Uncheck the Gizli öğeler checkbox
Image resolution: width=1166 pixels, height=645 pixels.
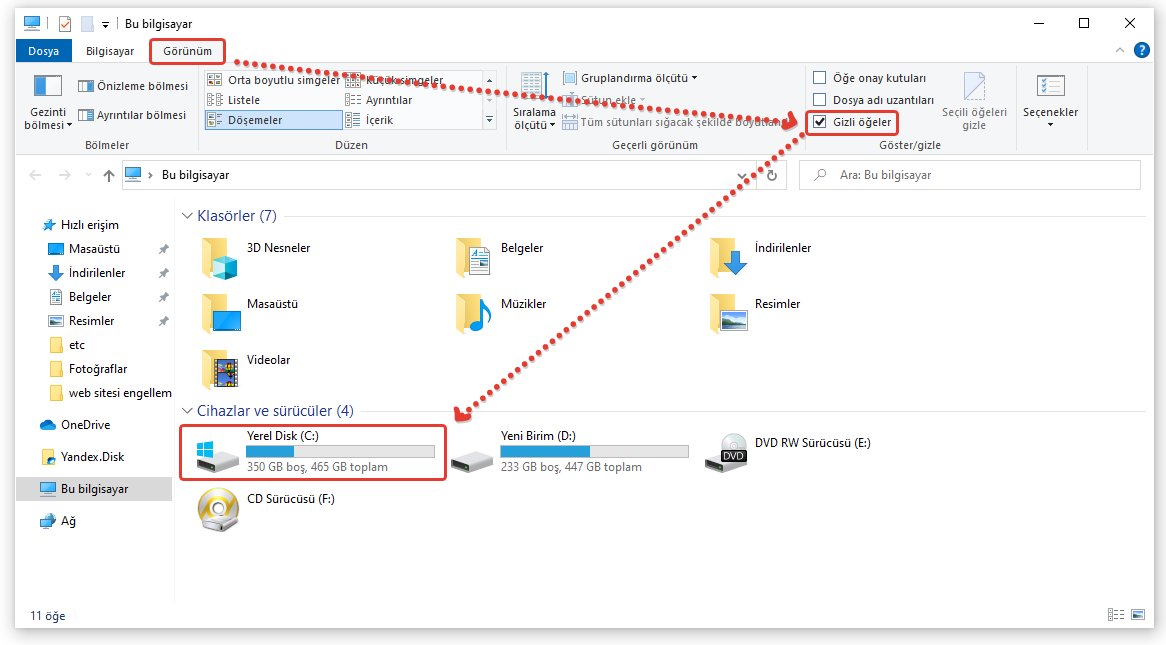tap(820, 122)
